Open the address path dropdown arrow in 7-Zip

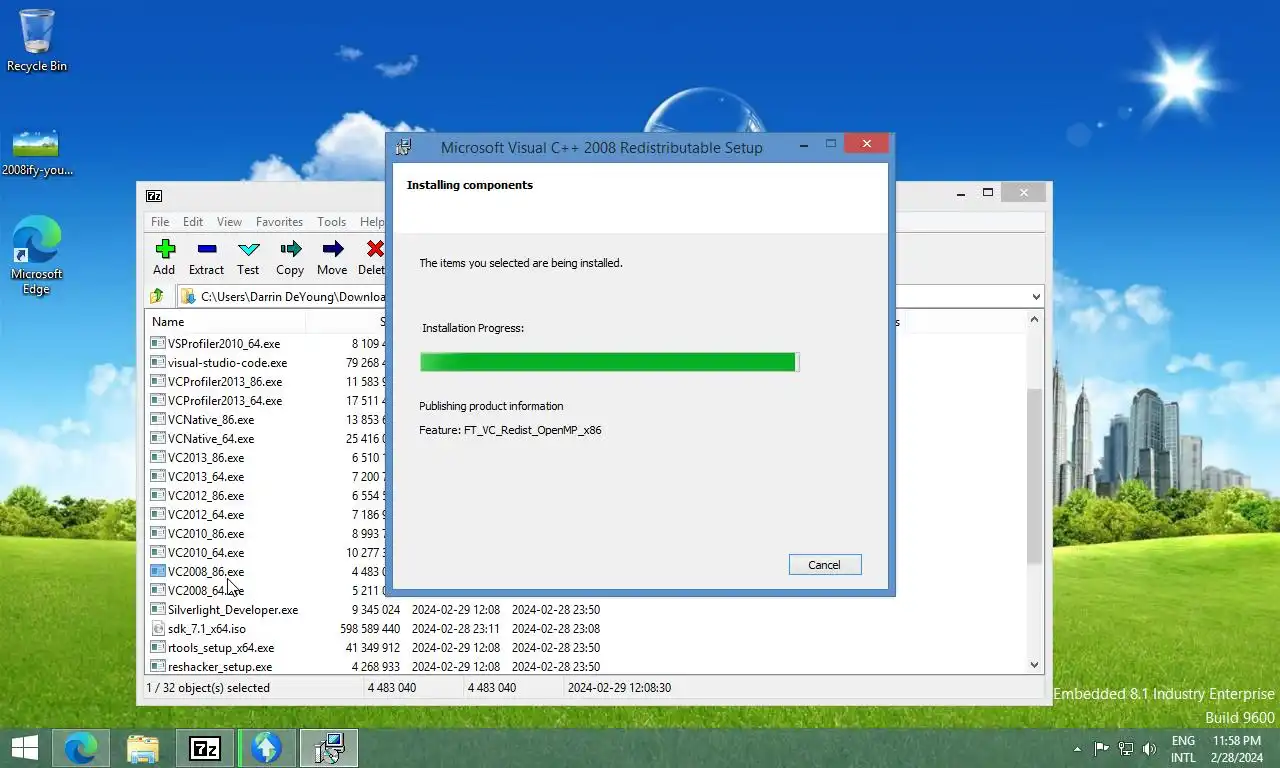click(1035, 296)
